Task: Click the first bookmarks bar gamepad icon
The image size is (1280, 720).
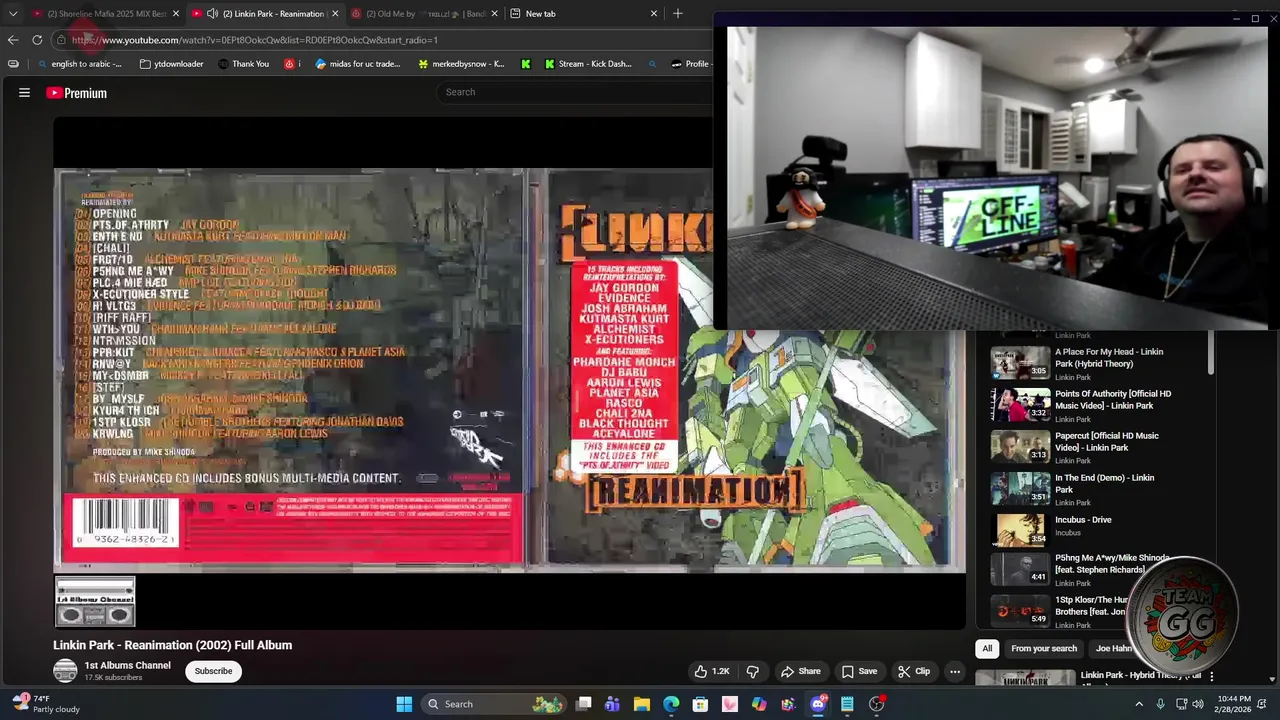Action: point(13,64)
